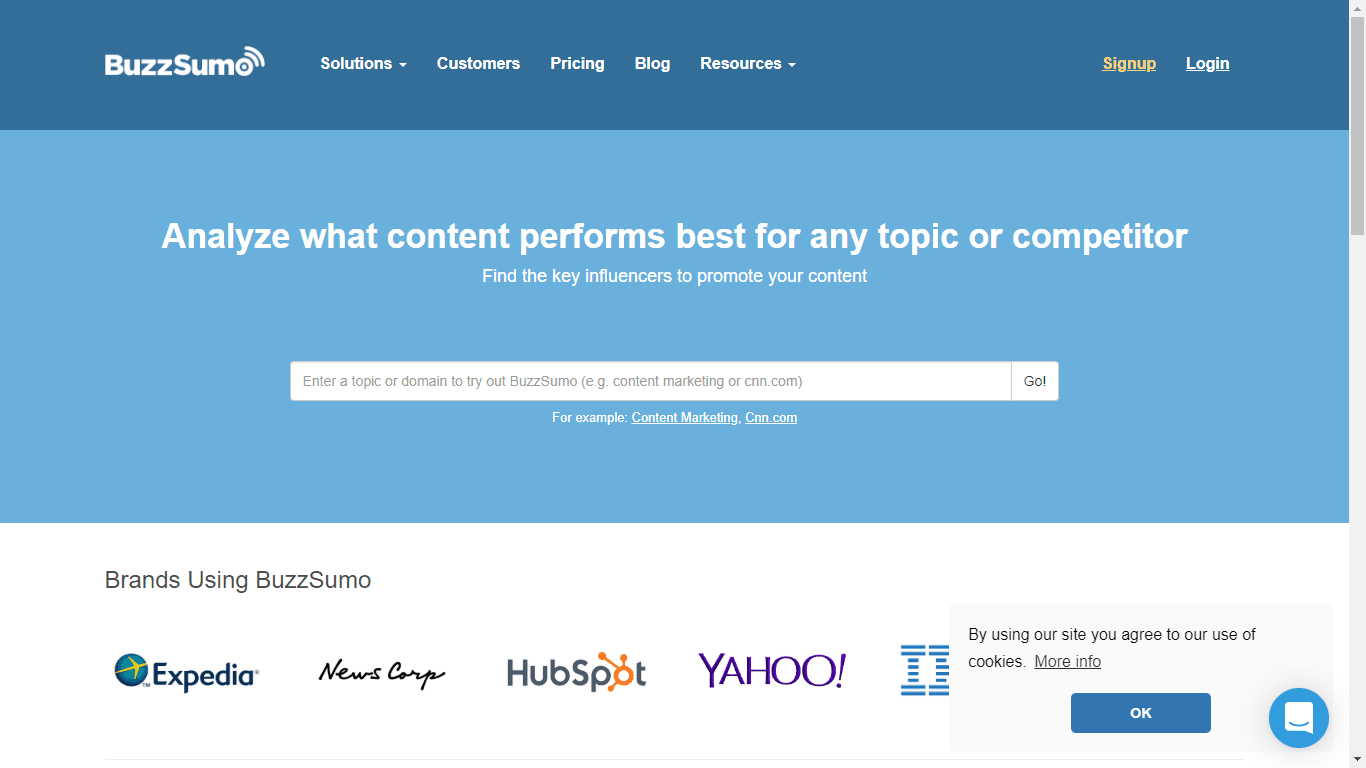
Task: Open the Blog from navigation
Action: pos(652,63)
